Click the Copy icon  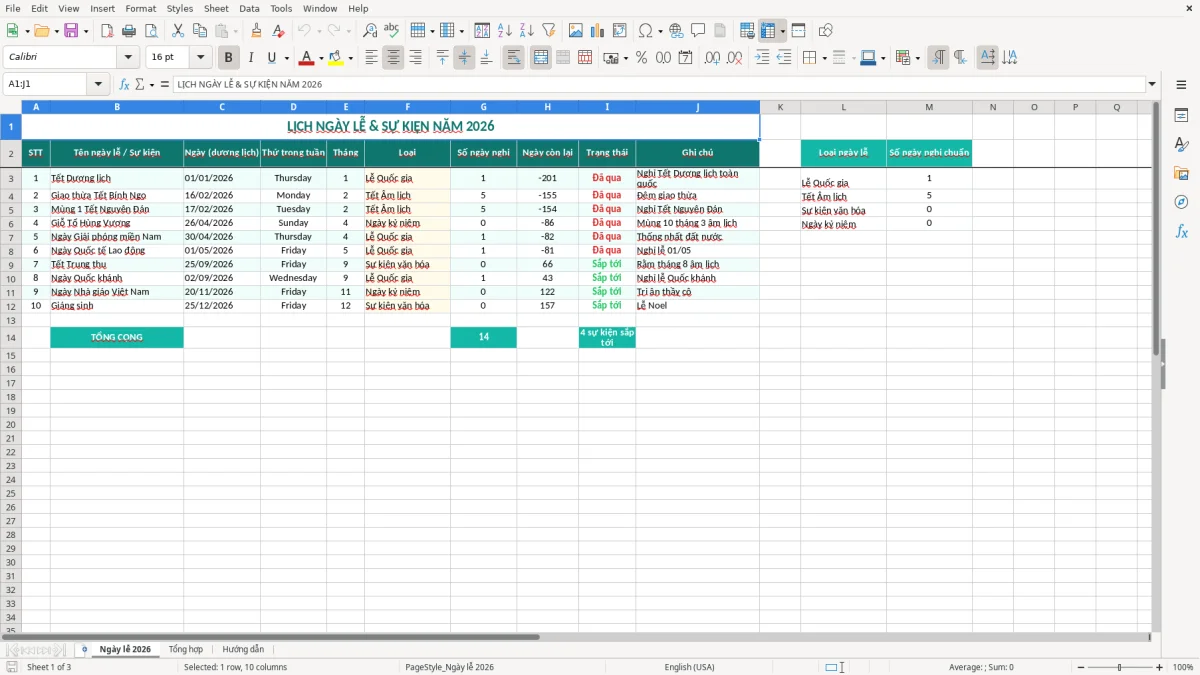[200, 31]
